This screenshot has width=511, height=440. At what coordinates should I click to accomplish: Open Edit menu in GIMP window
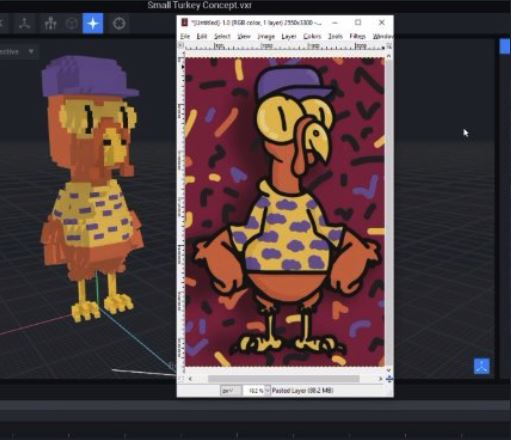(x=202, y=36)
